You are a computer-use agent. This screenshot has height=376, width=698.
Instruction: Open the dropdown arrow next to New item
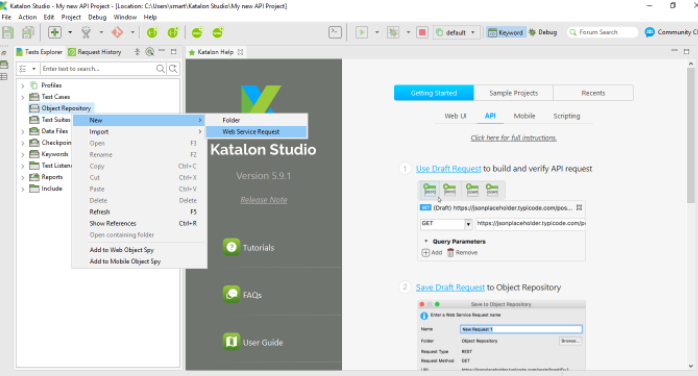point(70,32)
